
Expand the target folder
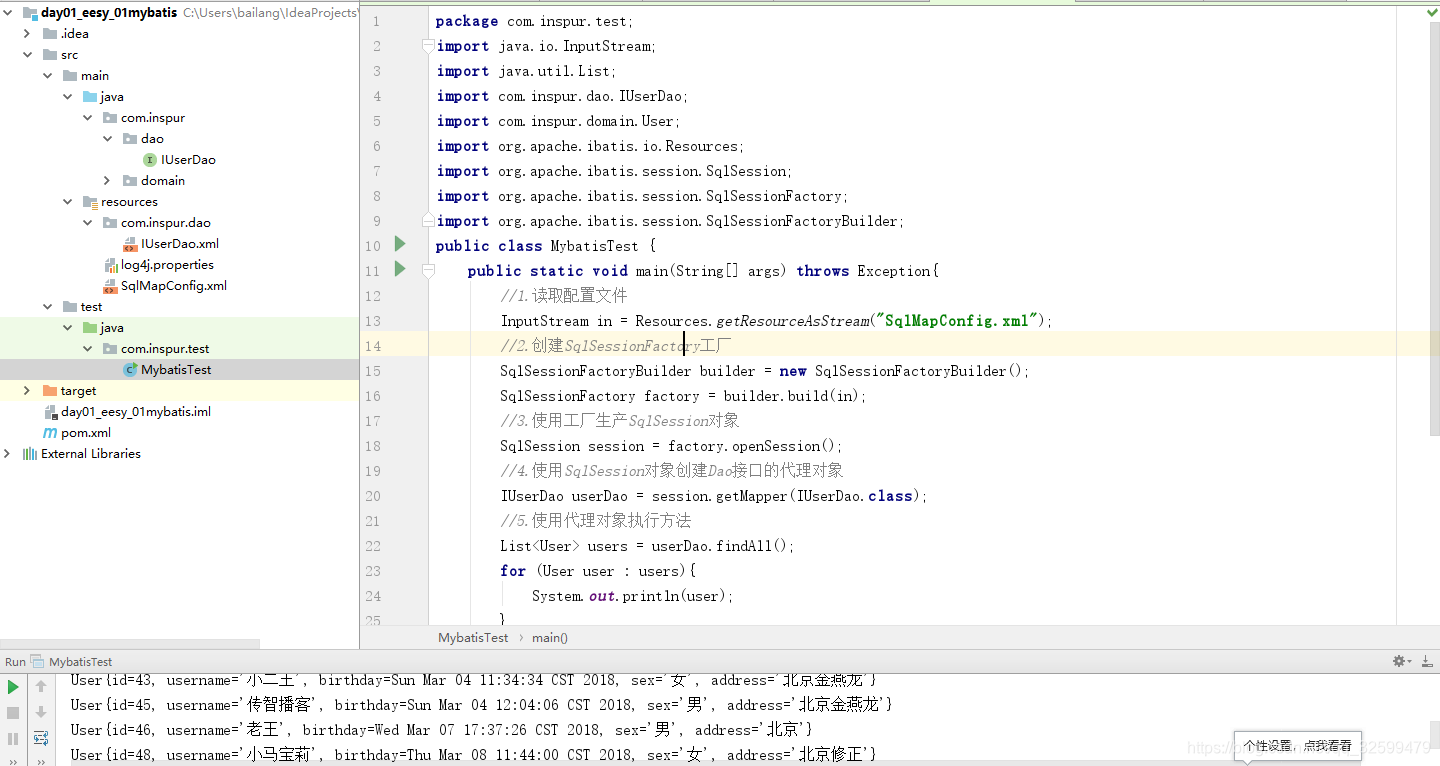tap(27, 390)
